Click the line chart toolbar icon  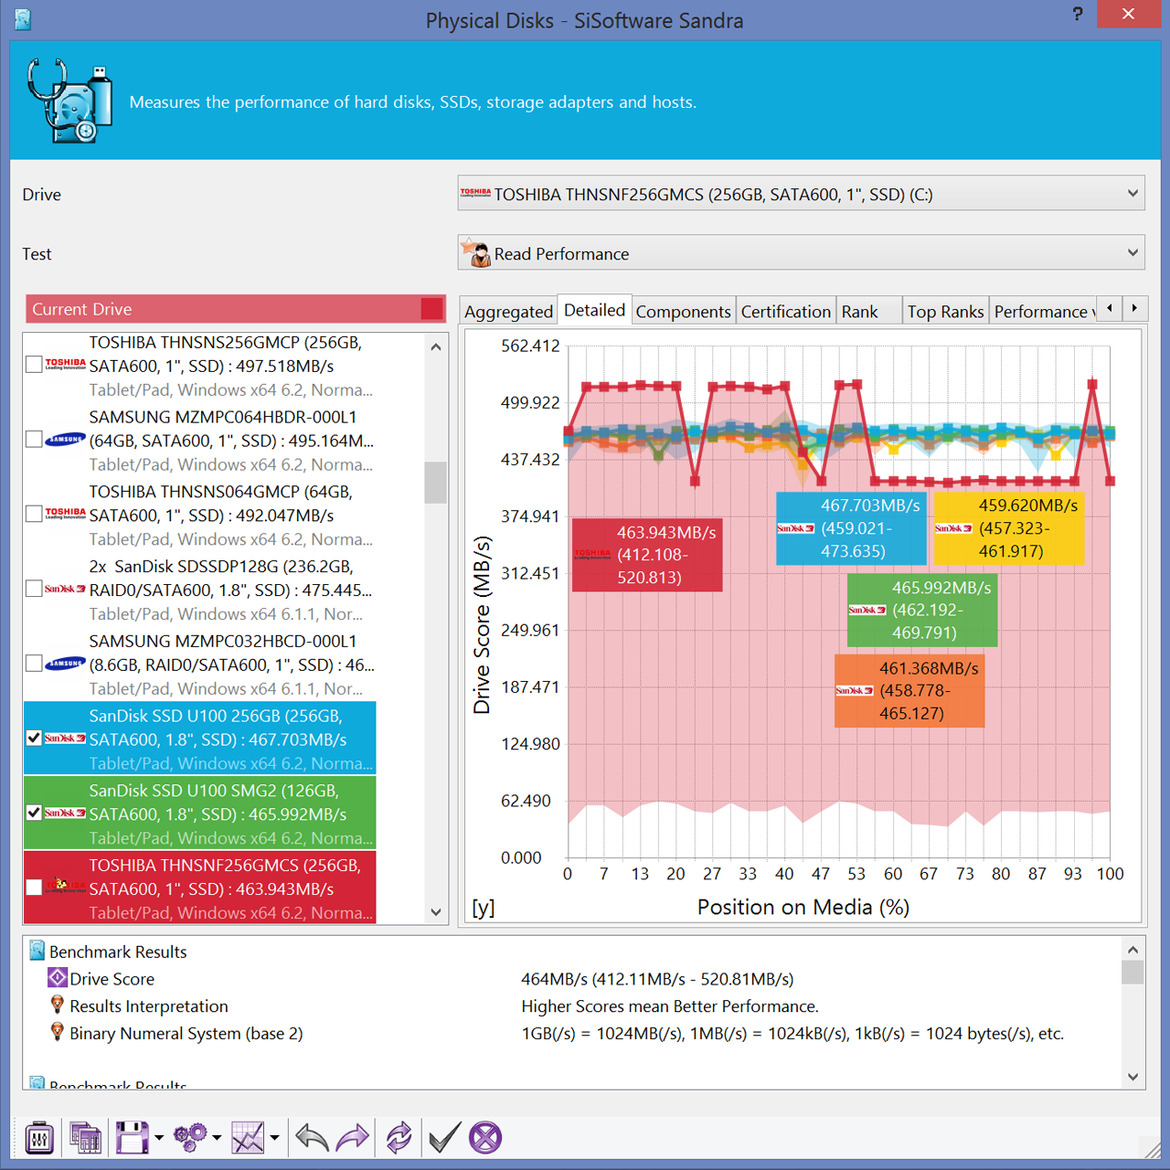point(248,1138)
